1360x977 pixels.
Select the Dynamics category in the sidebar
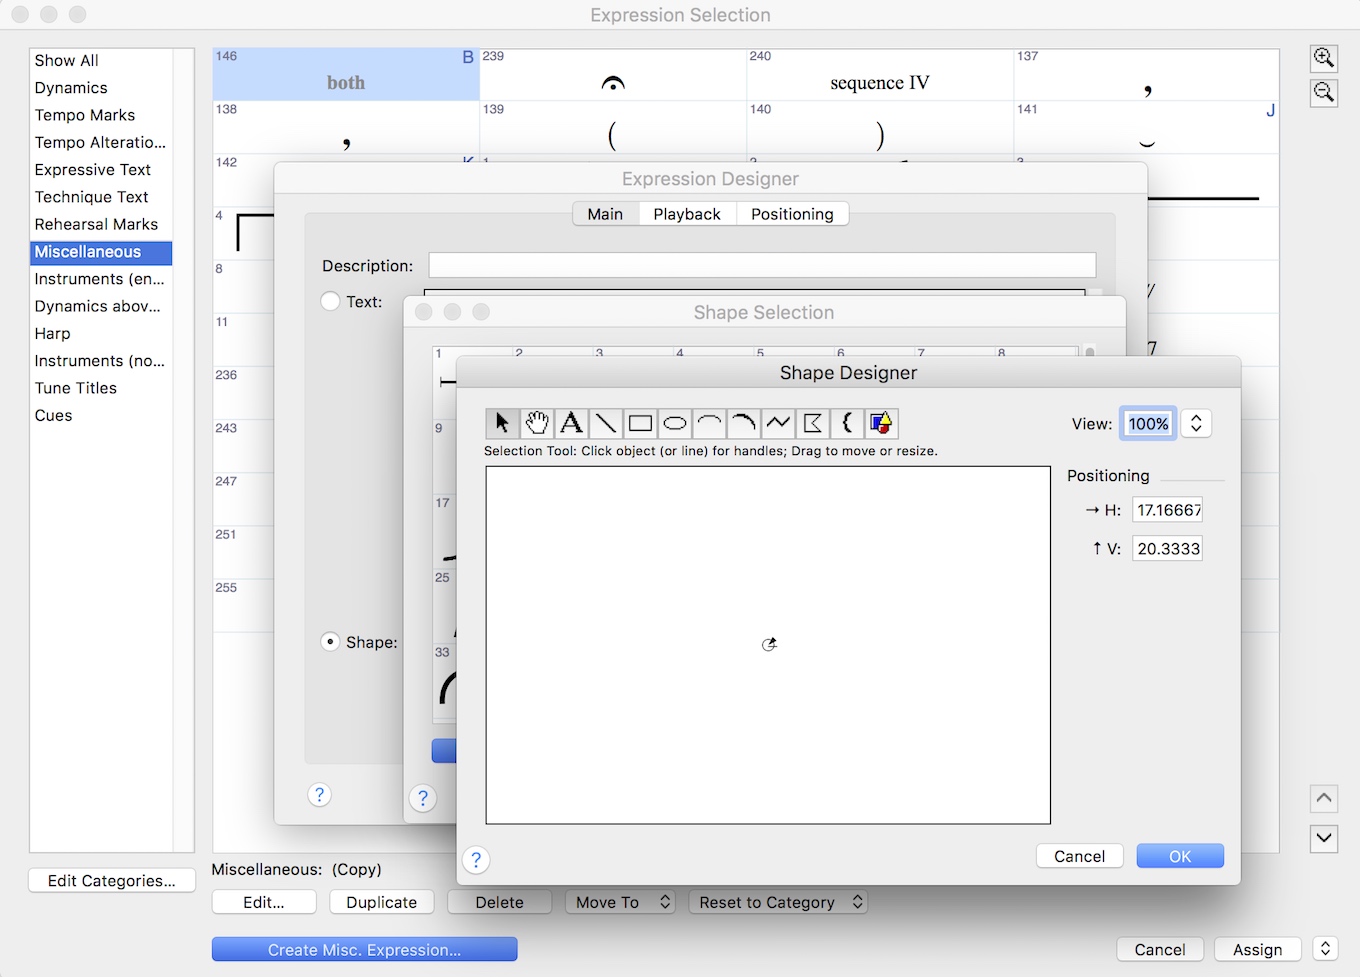click(x=71, y=87)
